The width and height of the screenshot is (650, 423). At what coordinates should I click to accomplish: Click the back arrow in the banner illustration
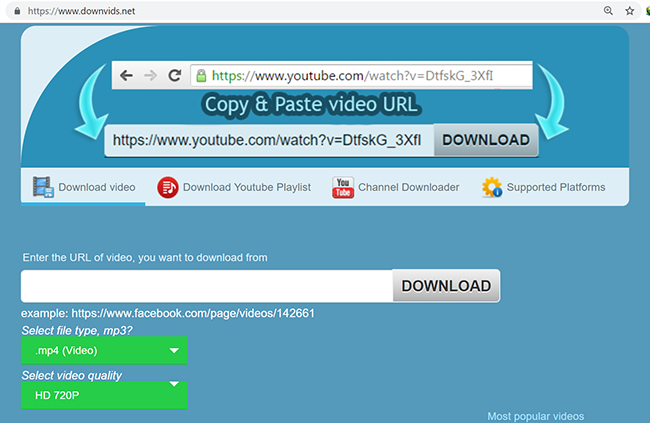point(127,75)
